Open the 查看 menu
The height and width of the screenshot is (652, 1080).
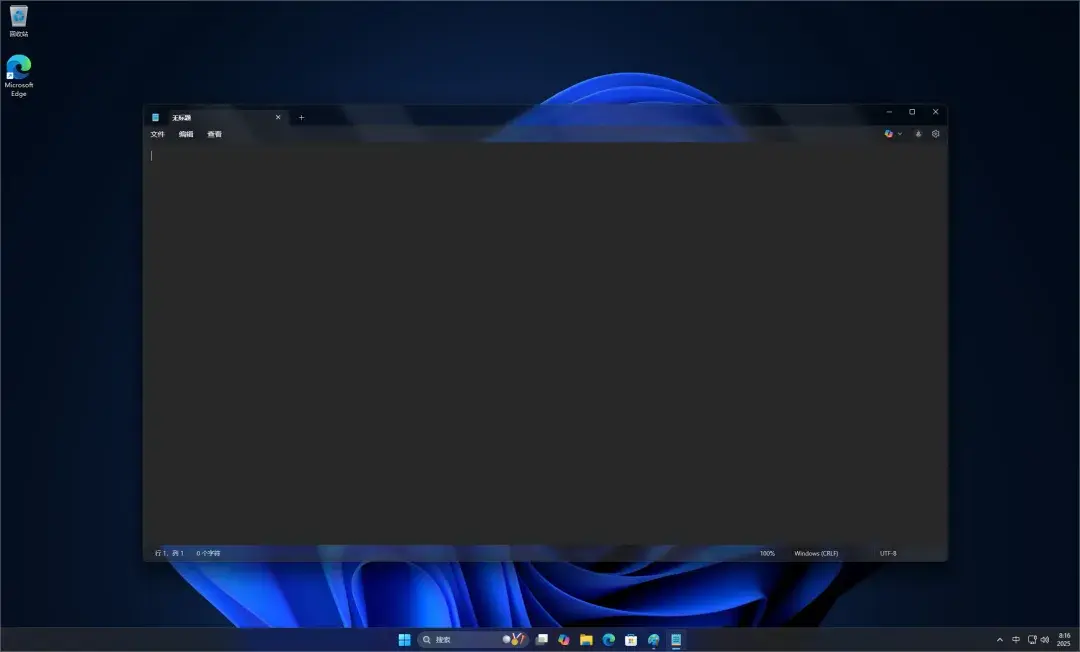tap(215, 133)
